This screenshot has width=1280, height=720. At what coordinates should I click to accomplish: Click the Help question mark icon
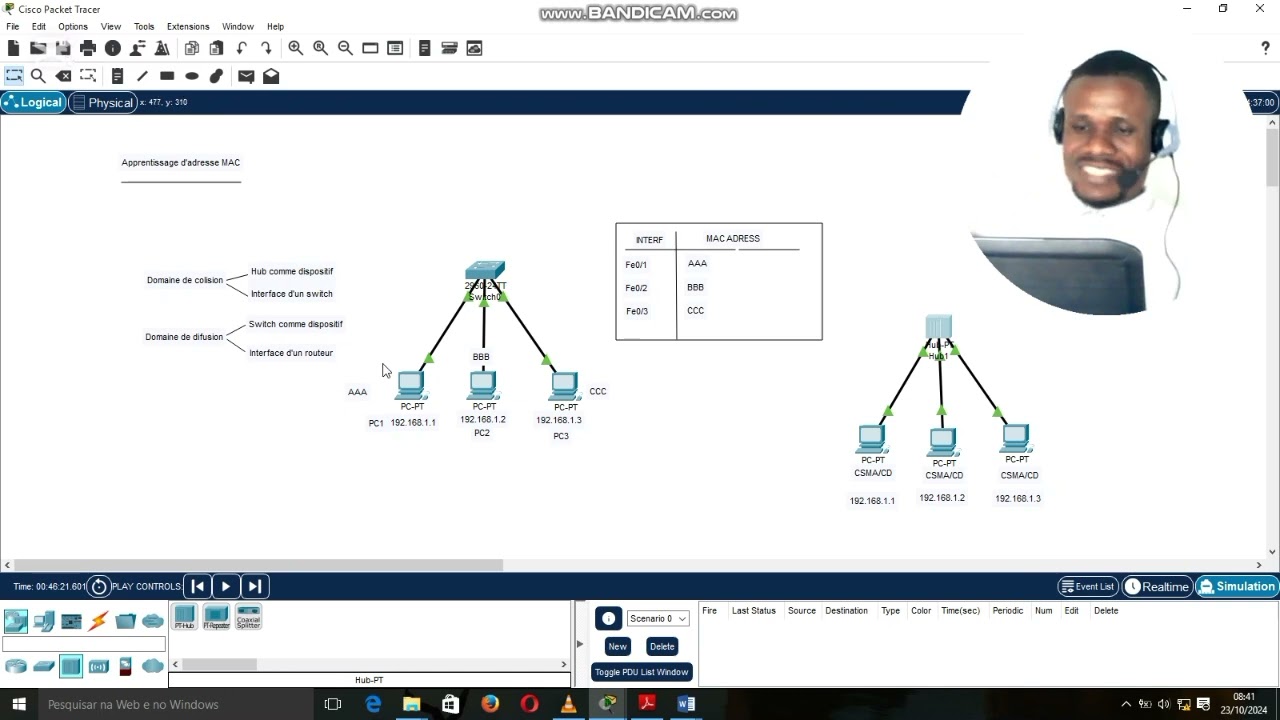1265,48
